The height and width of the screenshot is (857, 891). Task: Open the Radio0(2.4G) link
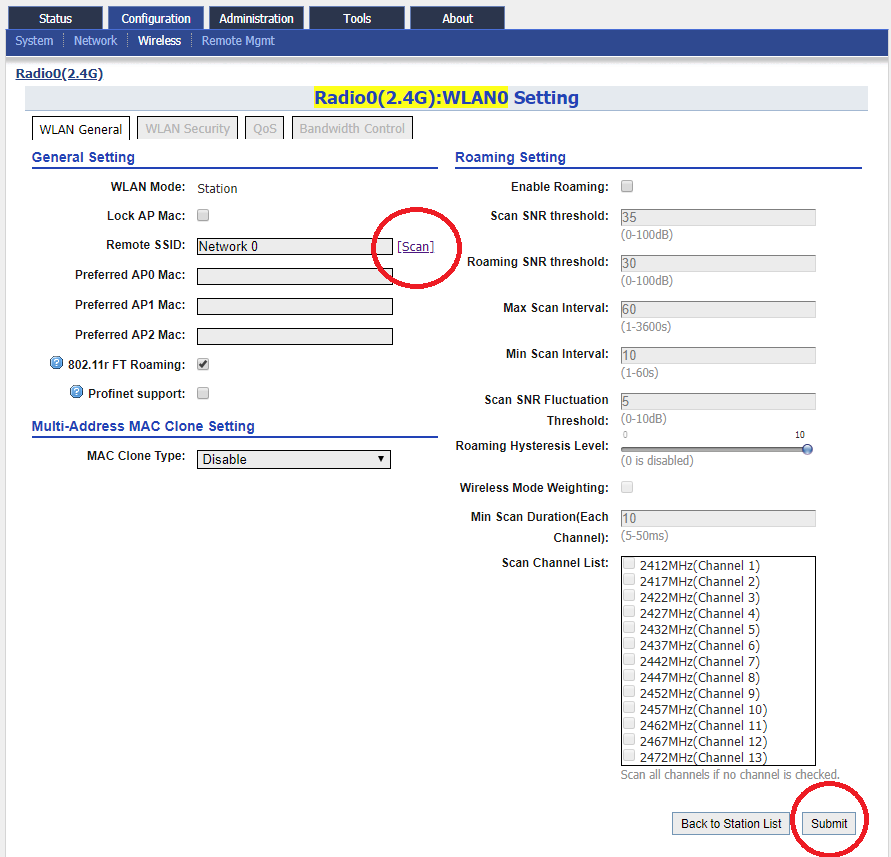[x=59, y=73]
